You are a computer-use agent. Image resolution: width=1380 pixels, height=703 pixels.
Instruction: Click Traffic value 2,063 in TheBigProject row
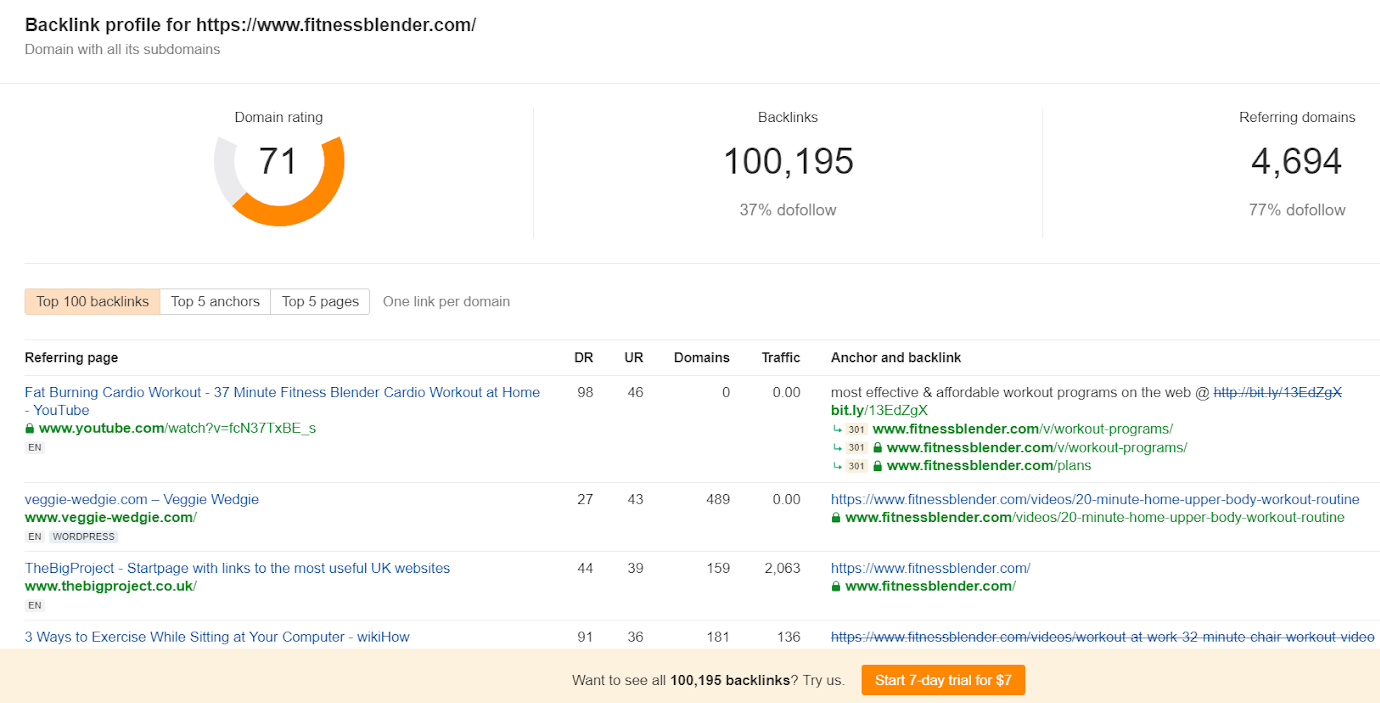[x=781, y=568]
